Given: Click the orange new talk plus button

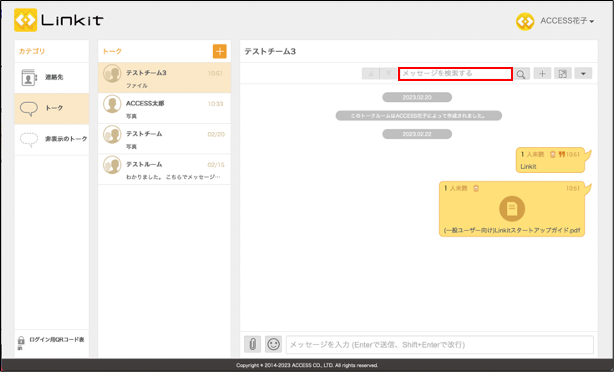Looking at the screenshot, I should tap(219, 51).
